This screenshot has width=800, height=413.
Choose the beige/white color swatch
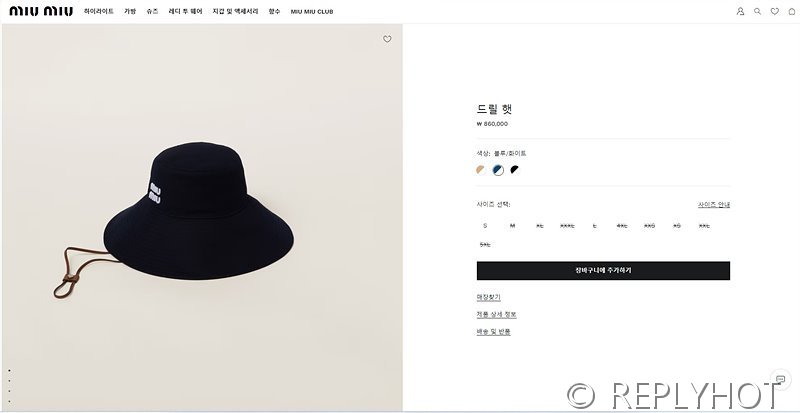pos(481,169)
